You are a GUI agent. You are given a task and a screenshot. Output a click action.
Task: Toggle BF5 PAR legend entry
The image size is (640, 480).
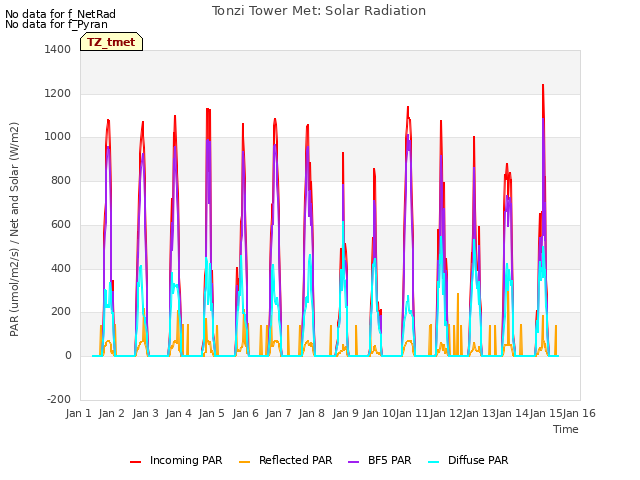[380, 460]
